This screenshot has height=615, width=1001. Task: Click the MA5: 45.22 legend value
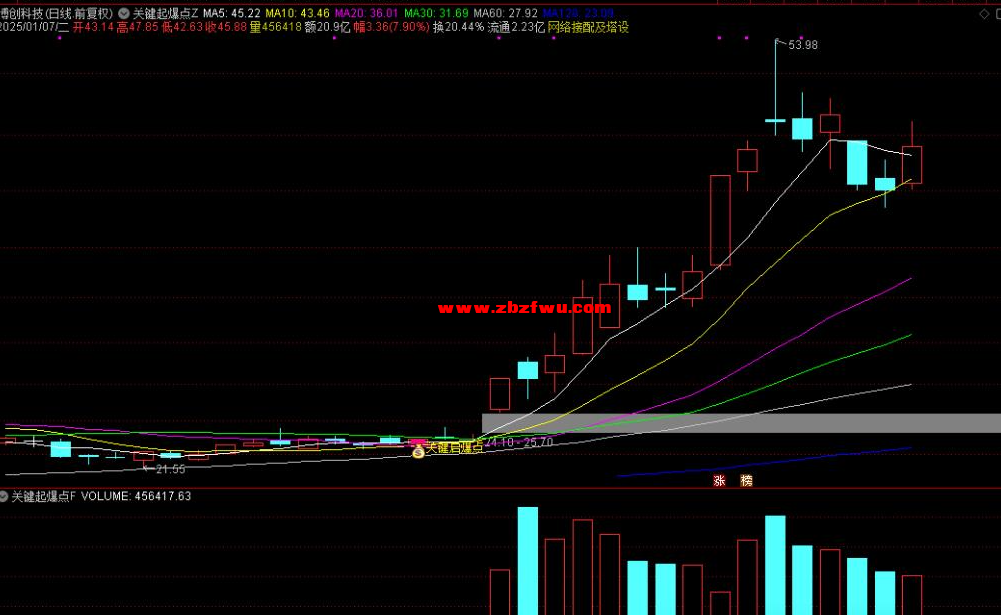point(232,13)
